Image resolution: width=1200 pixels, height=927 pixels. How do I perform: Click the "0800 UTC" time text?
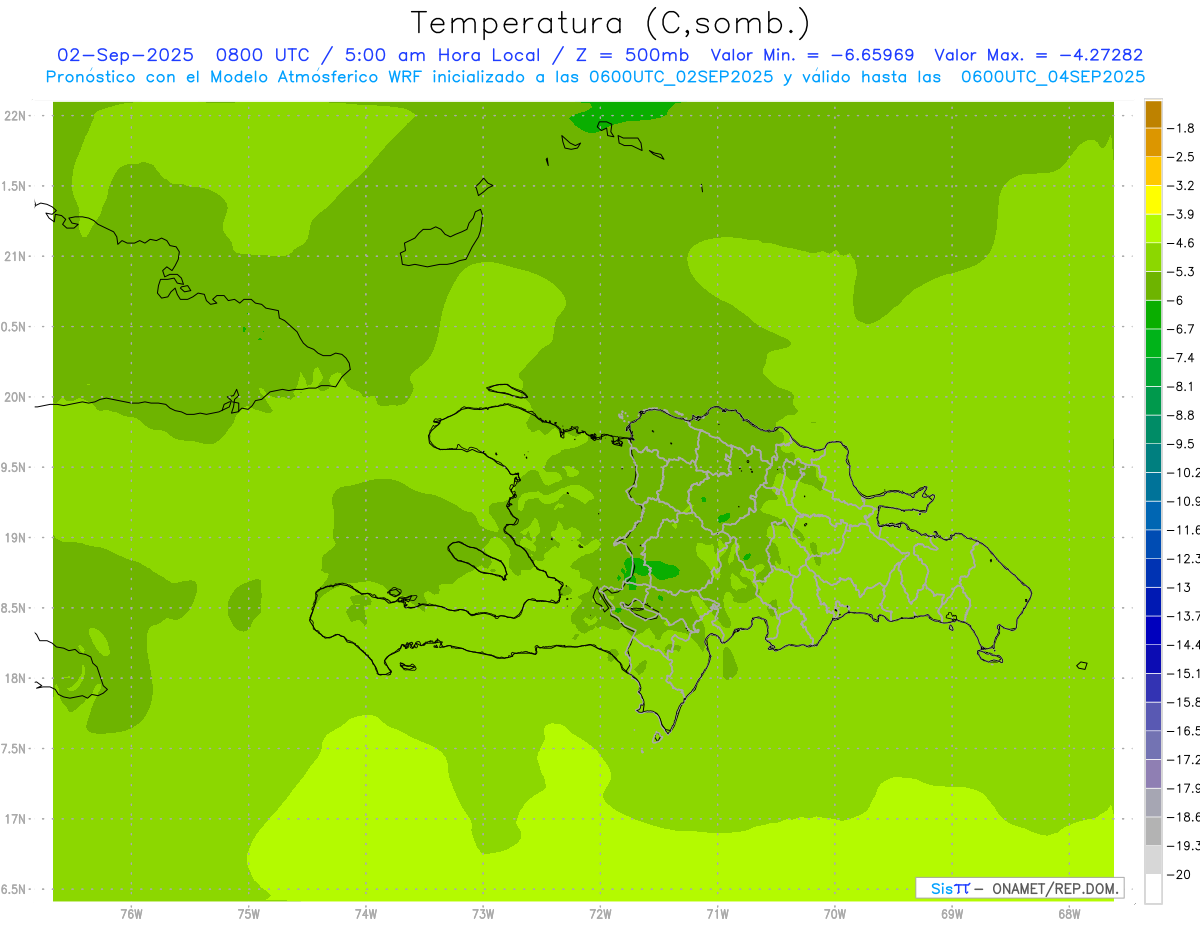click(261, 55)
